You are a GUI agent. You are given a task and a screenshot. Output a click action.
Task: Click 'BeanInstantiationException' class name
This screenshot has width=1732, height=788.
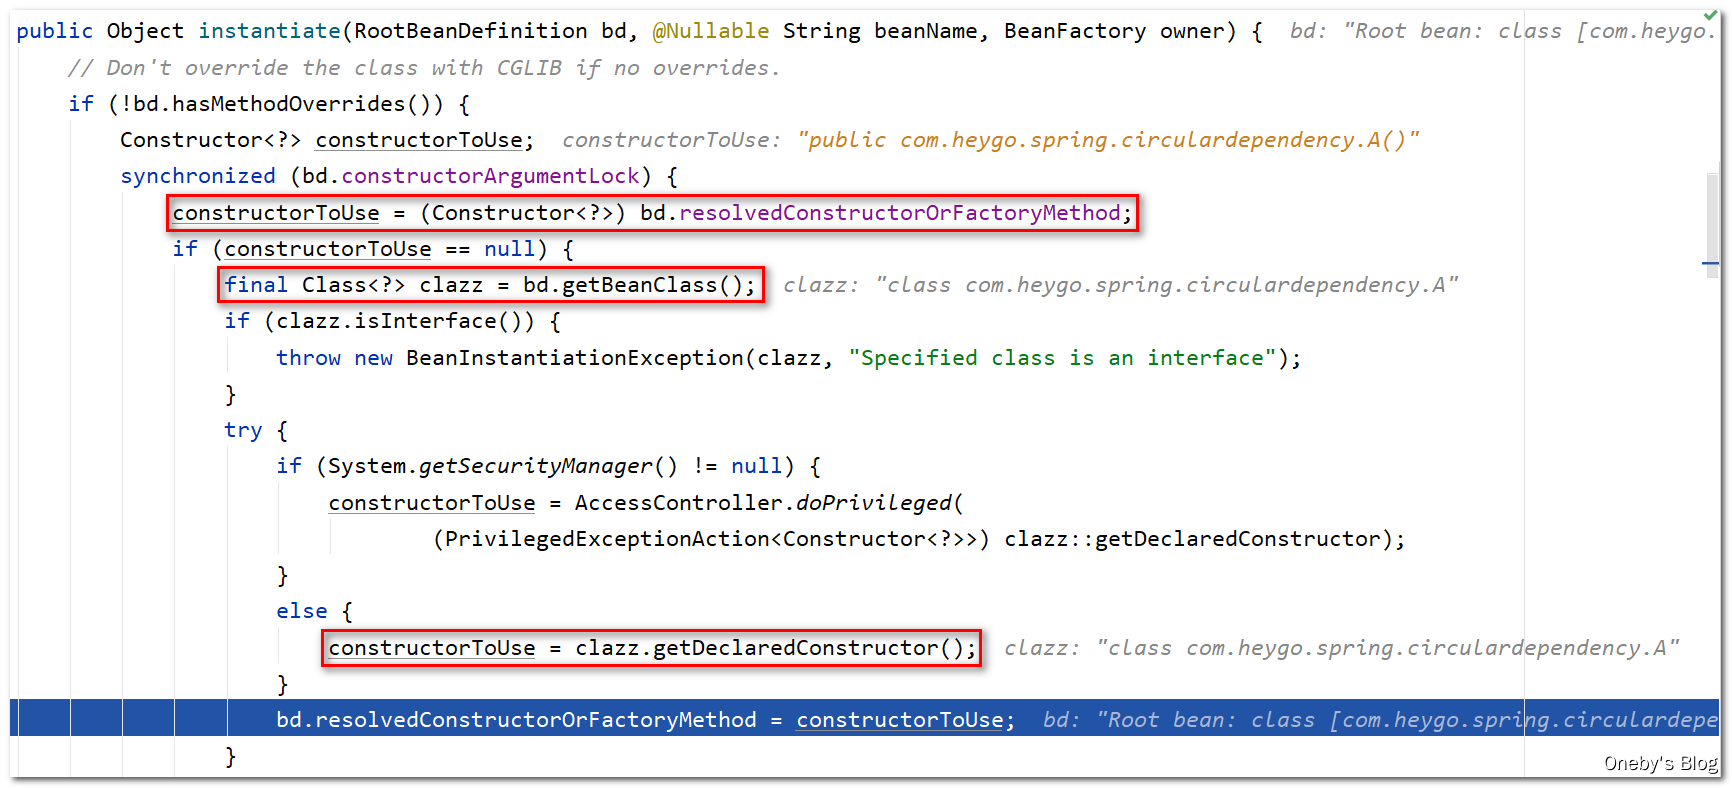tap(575, 358)
